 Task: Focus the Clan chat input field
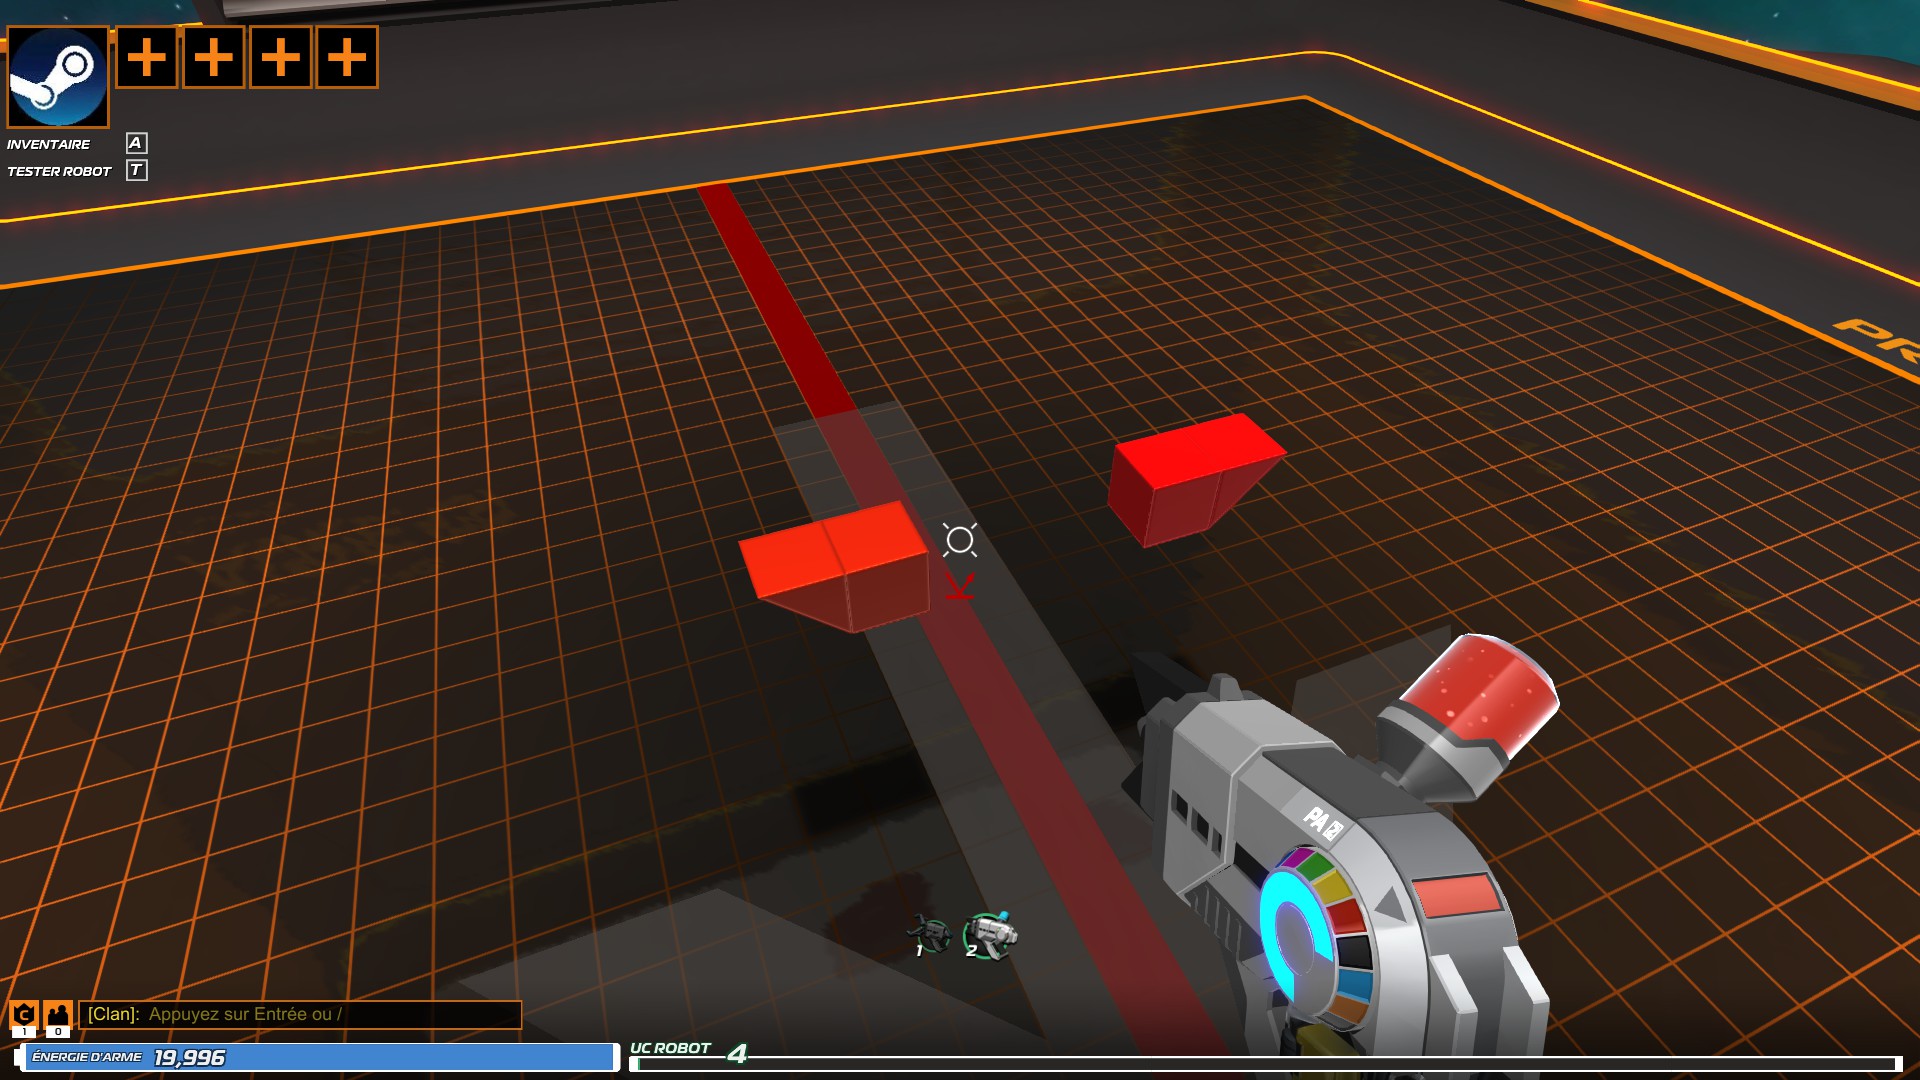[300, 1014]
